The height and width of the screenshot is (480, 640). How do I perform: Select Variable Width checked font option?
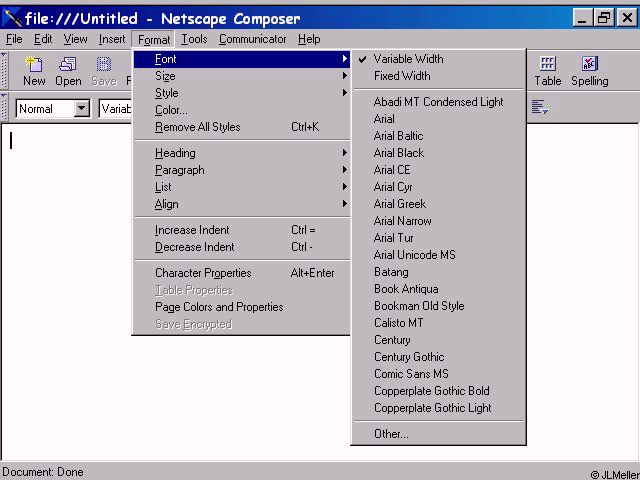[x=438, y=59]
